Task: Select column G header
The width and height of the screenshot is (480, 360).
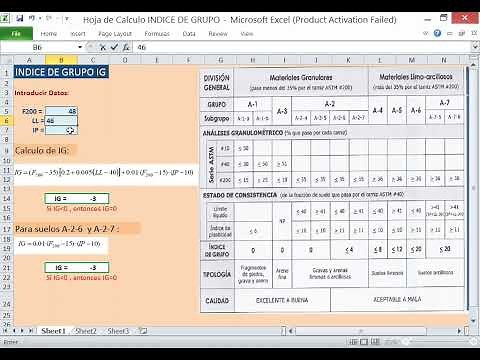Action: click(221, 60)
